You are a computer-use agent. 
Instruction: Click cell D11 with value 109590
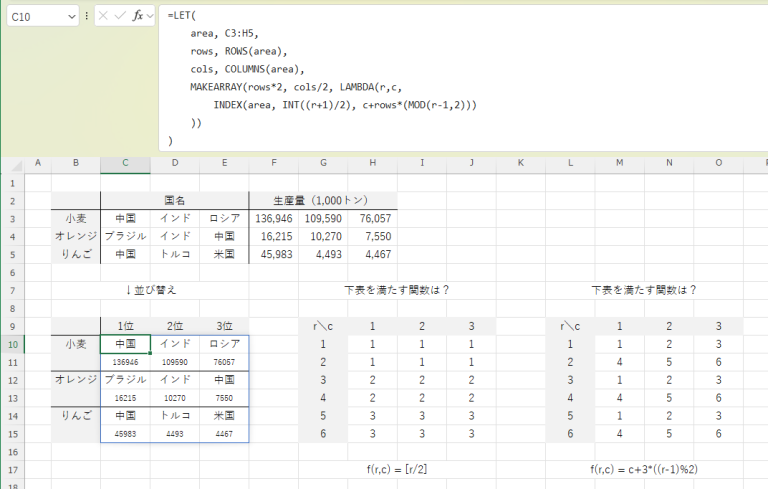[175, 362]
